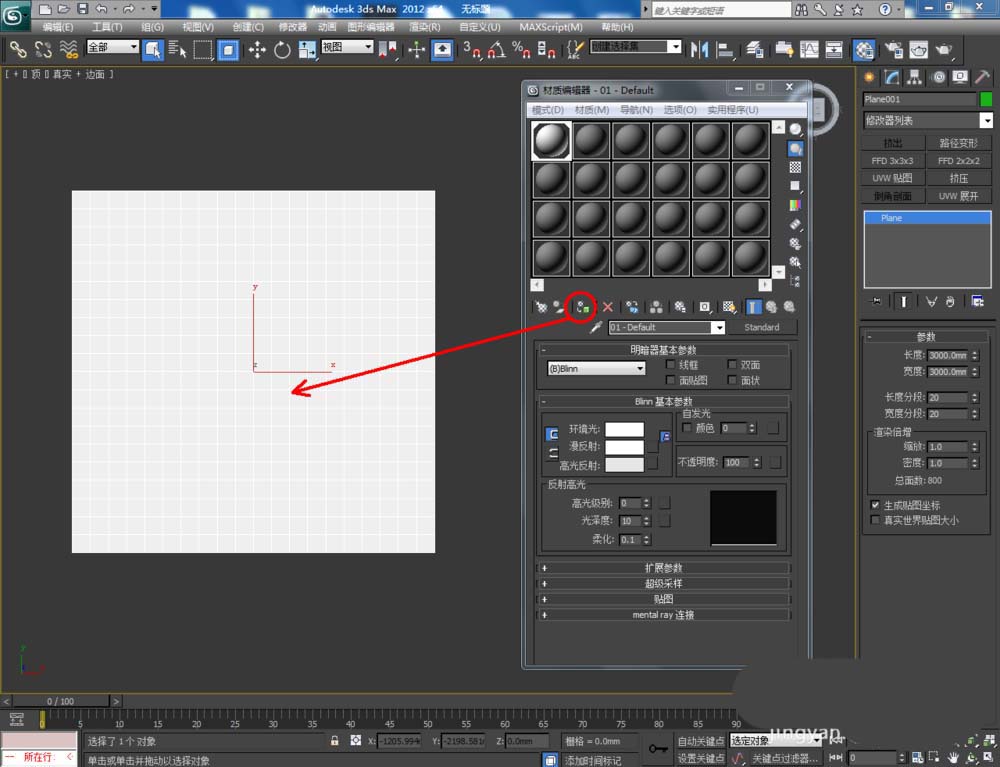Open the Hierarchy command panel tab
This screenshot has height=767, width=1000.
(915, 78)
